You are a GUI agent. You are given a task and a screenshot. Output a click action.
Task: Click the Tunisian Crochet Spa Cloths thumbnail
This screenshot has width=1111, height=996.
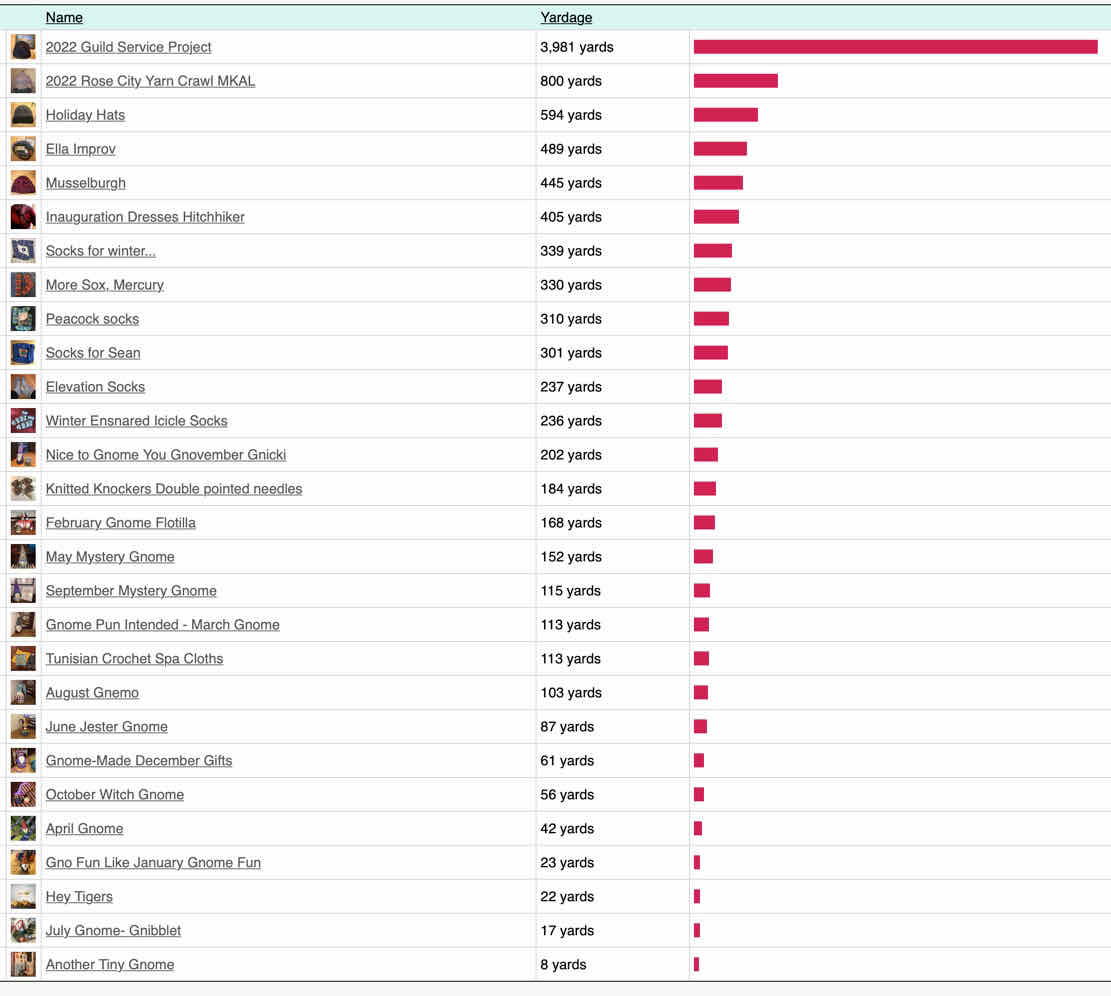click(23, 659)
